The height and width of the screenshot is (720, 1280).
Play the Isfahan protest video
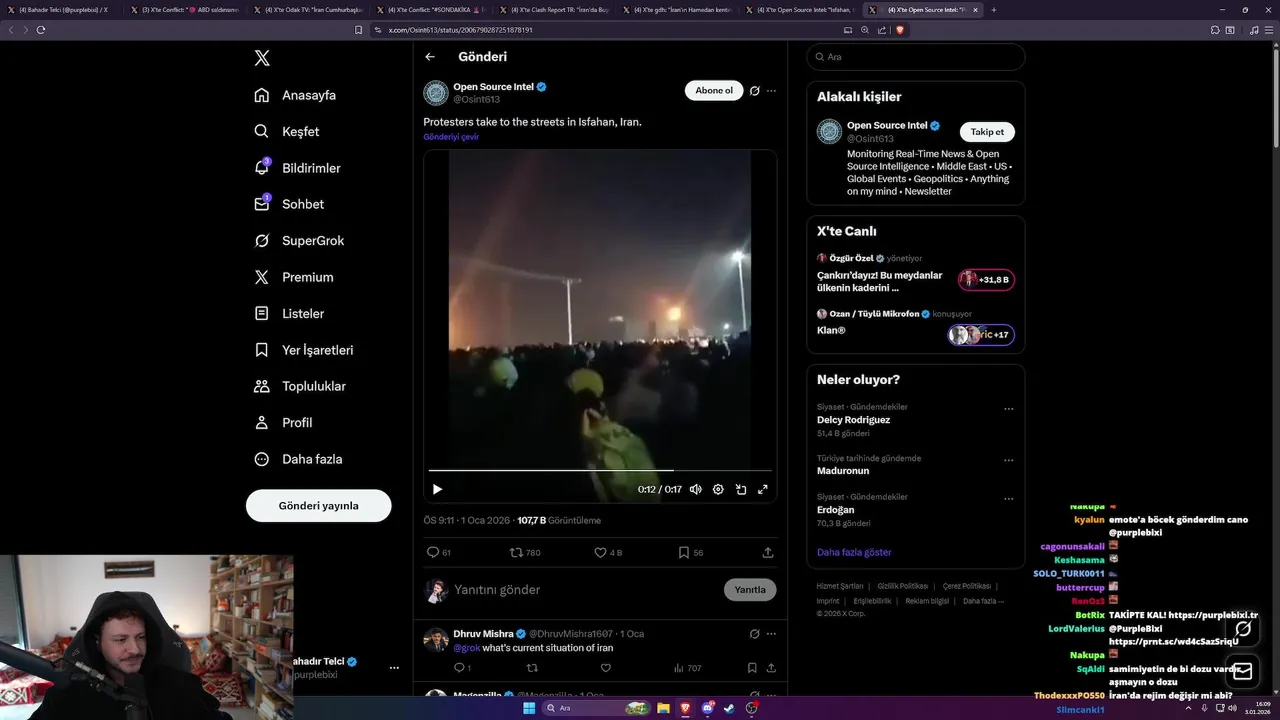click(437, 489)
